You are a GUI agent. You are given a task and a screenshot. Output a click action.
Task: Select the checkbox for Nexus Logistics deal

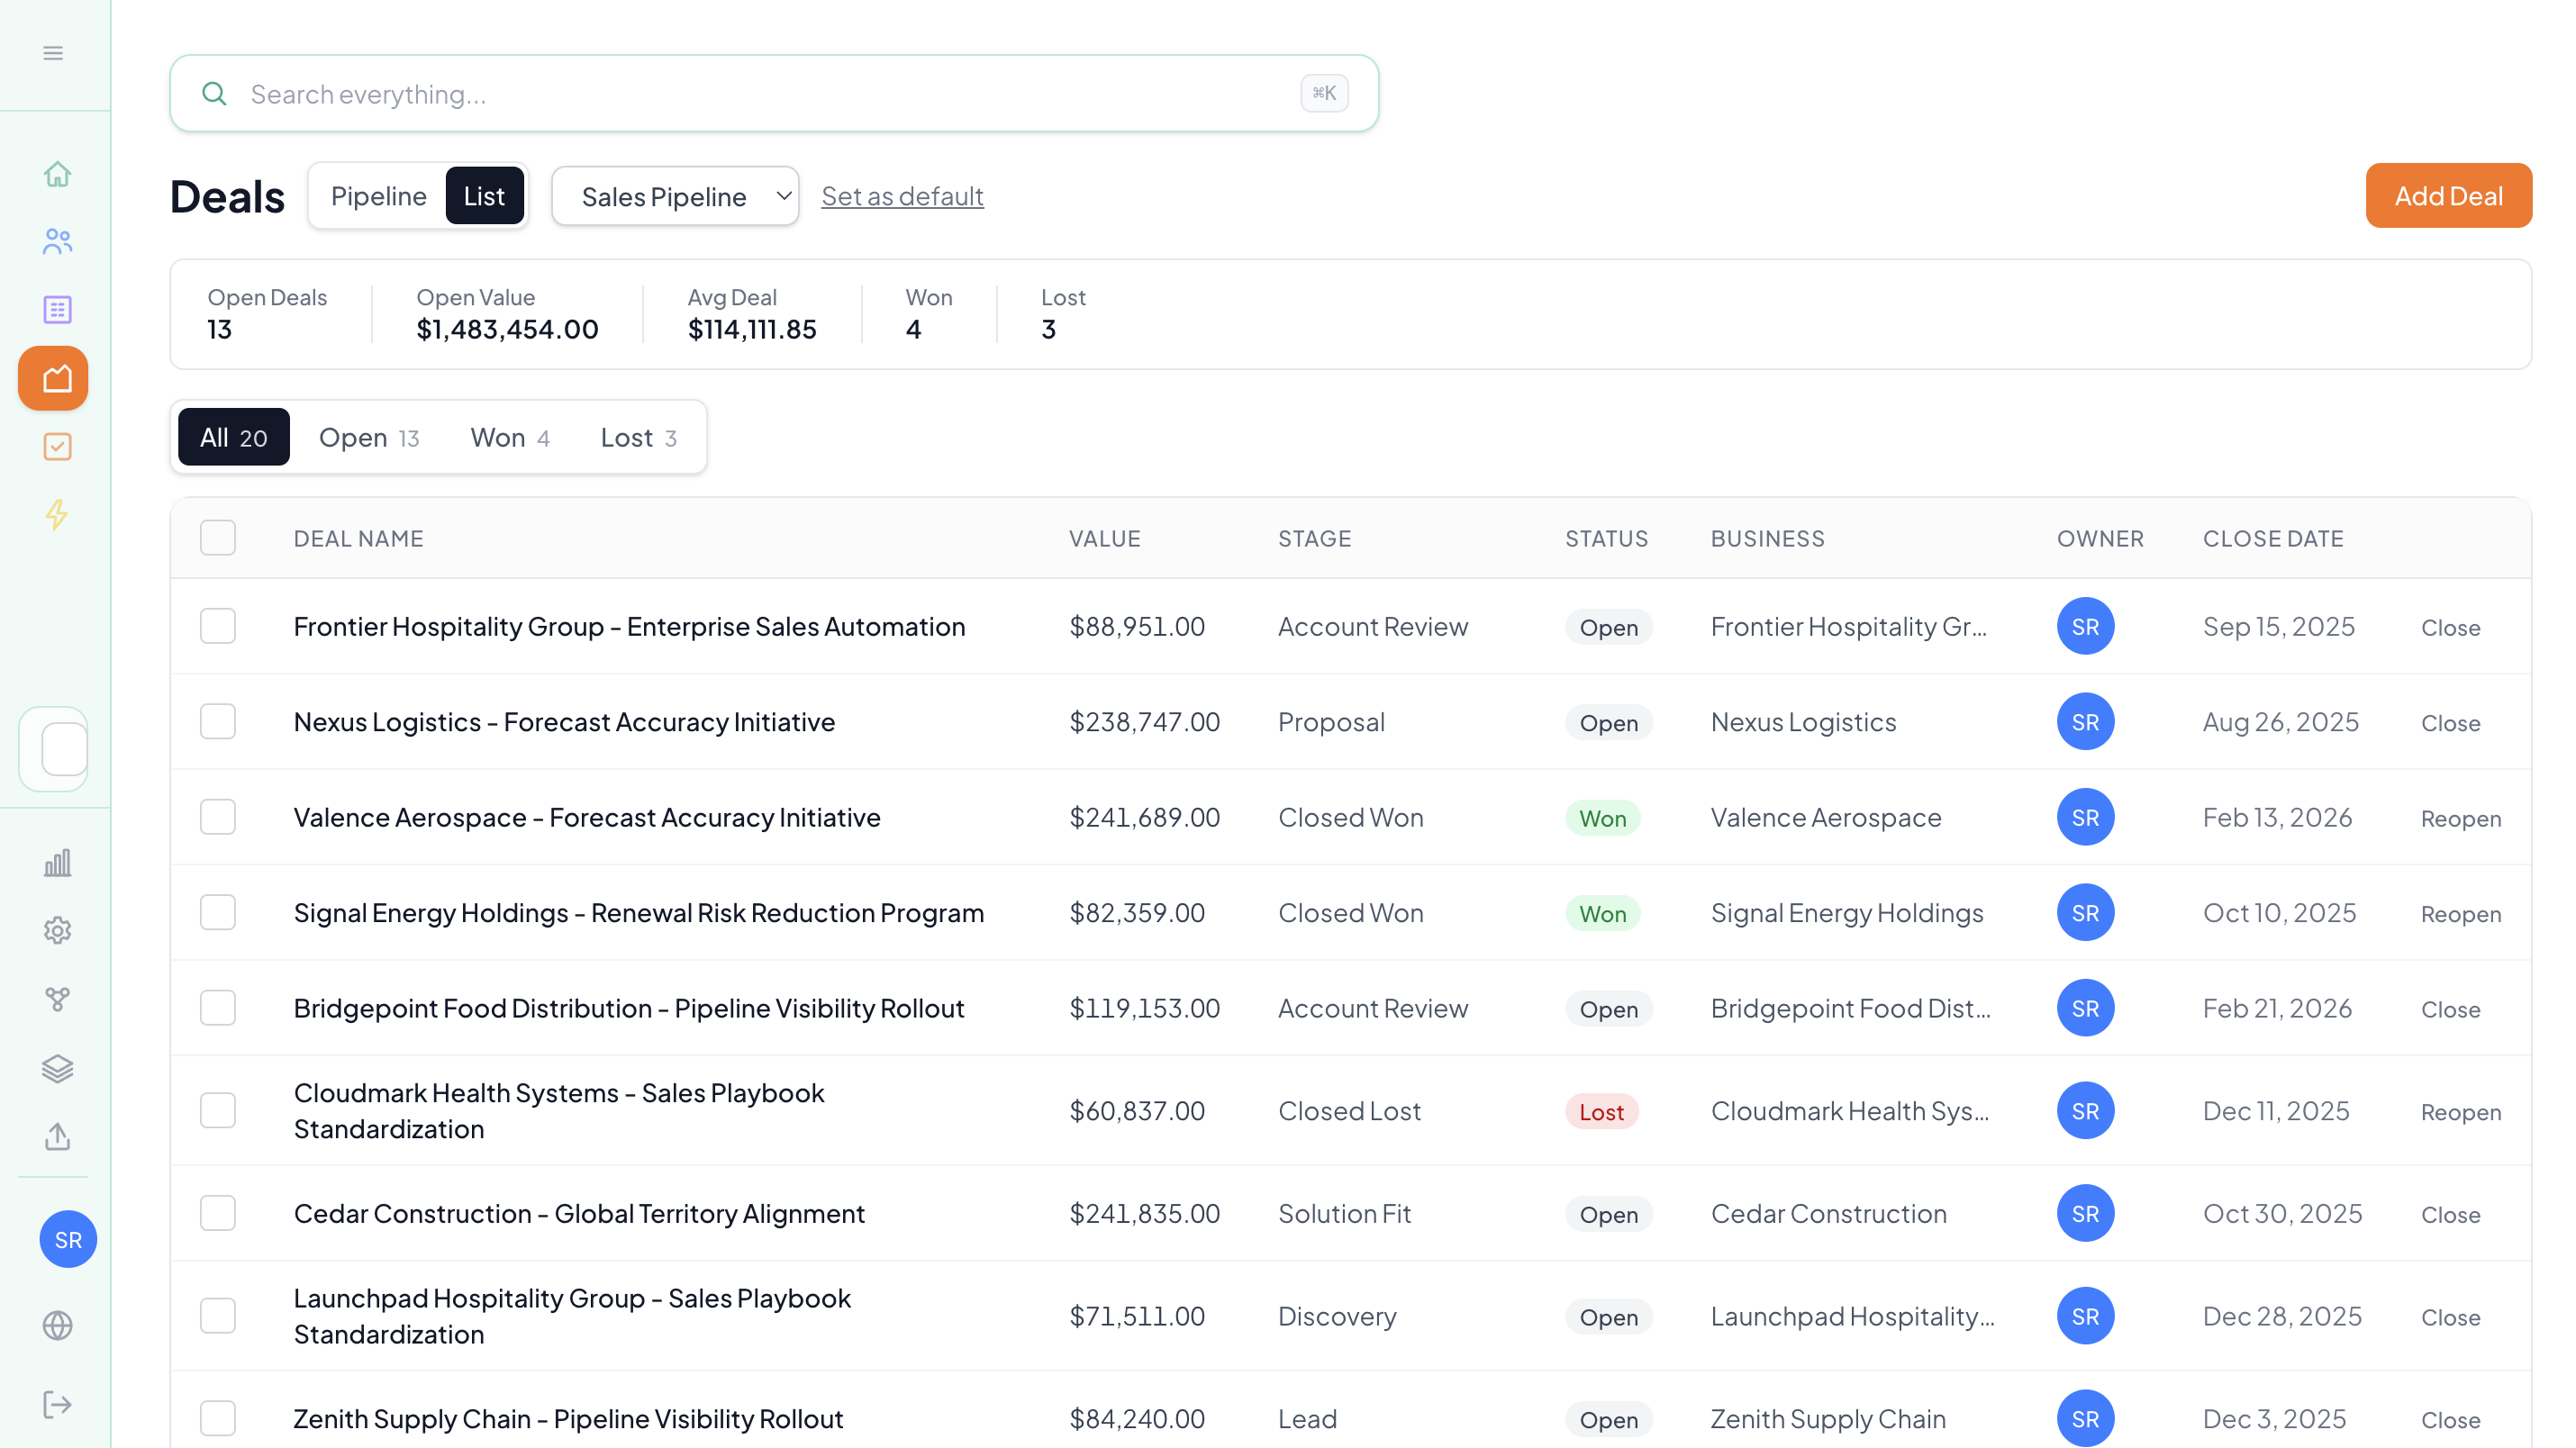point(217,721)
